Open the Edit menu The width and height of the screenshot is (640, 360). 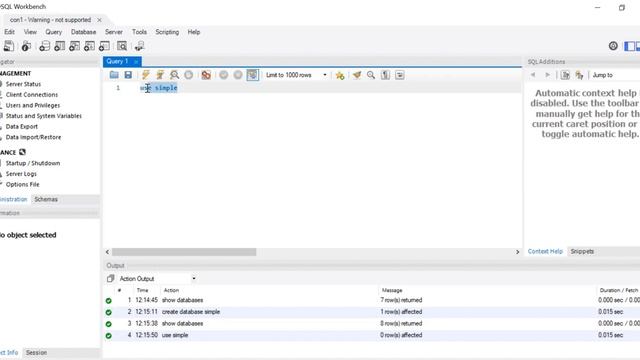coord(9,32)
